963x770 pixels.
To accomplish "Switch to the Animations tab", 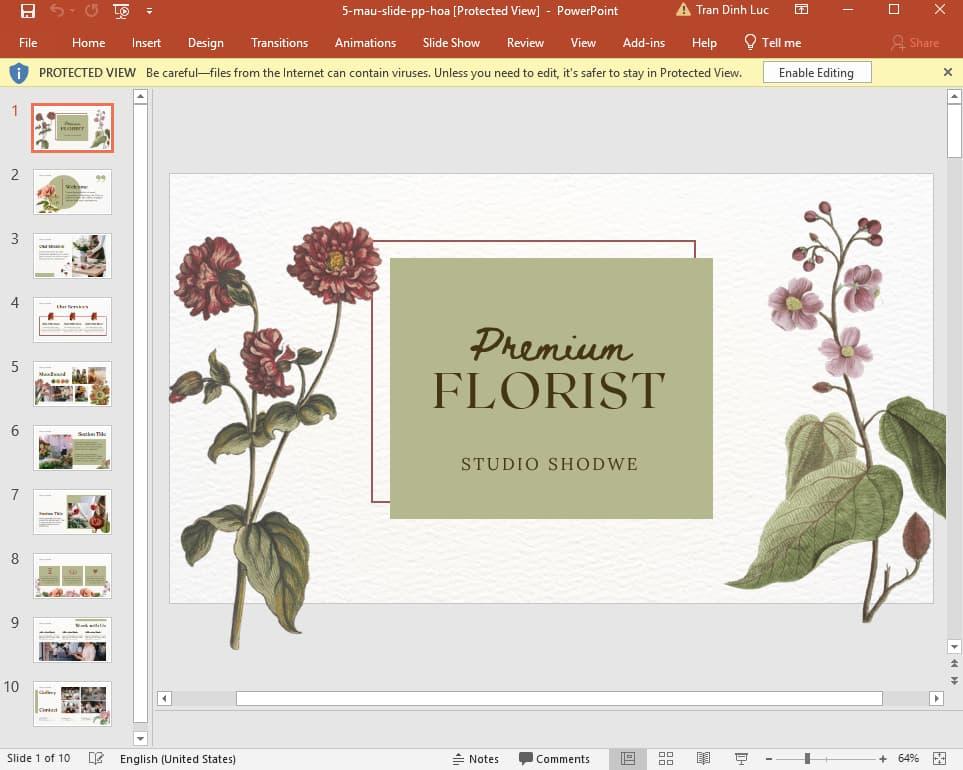I will click(365, 43).
